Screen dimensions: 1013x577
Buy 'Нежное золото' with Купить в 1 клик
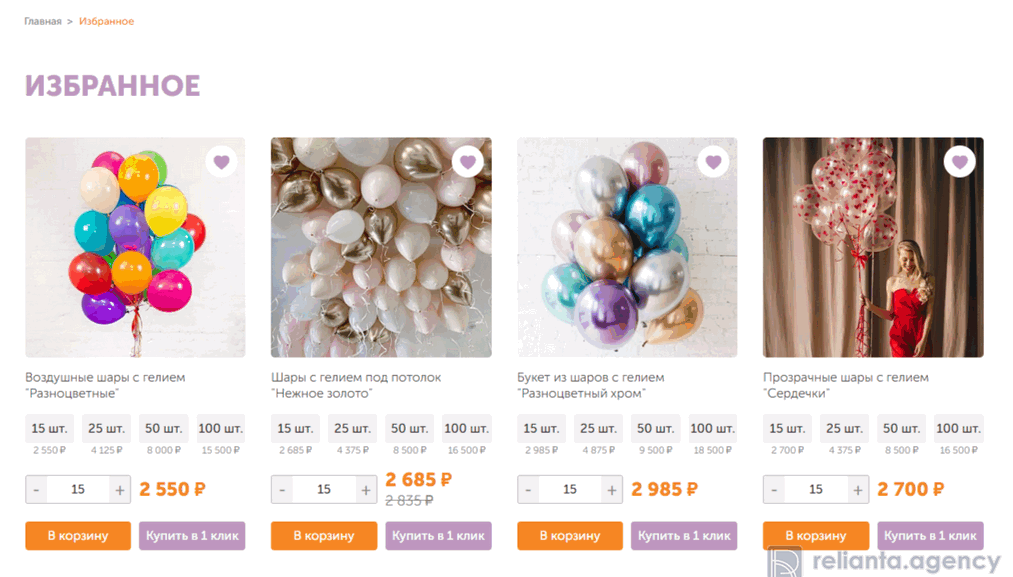point(438,536)
